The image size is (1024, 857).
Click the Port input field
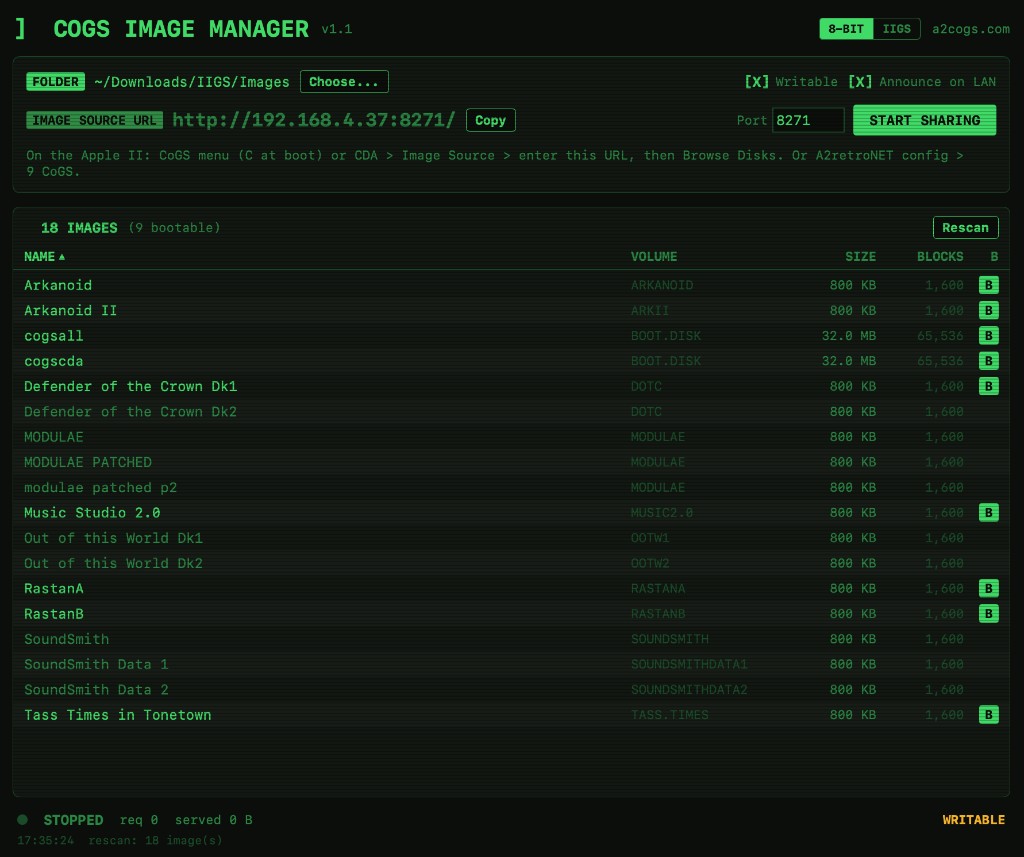tap(808, 120)
